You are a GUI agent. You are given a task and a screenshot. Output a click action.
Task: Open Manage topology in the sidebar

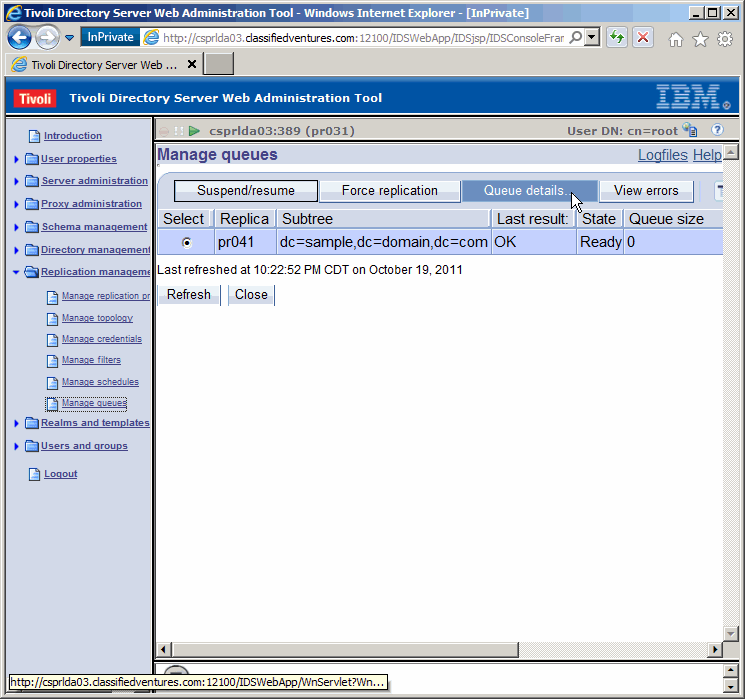(97, 318)
